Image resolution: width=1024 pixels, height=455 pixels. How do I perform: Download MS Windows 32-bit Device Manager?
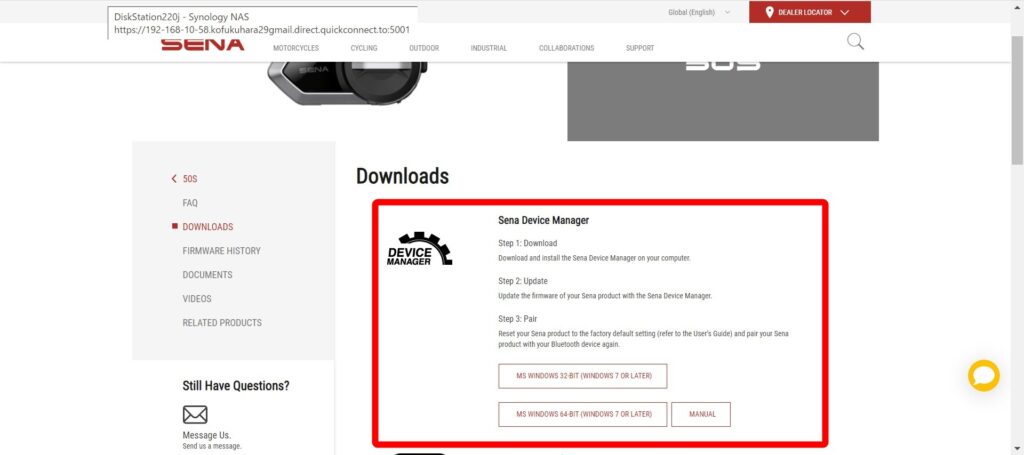point(583,376)
